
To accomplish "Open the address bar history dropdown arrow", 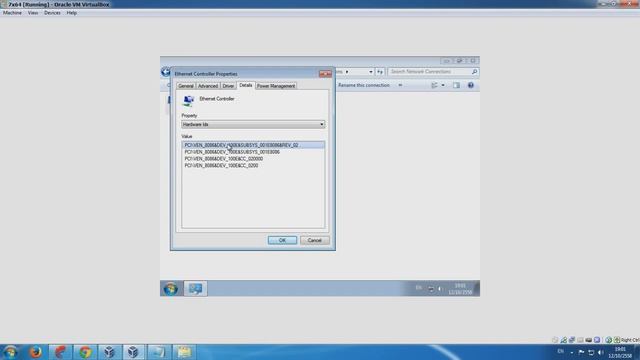I will (x=371, y=72).
